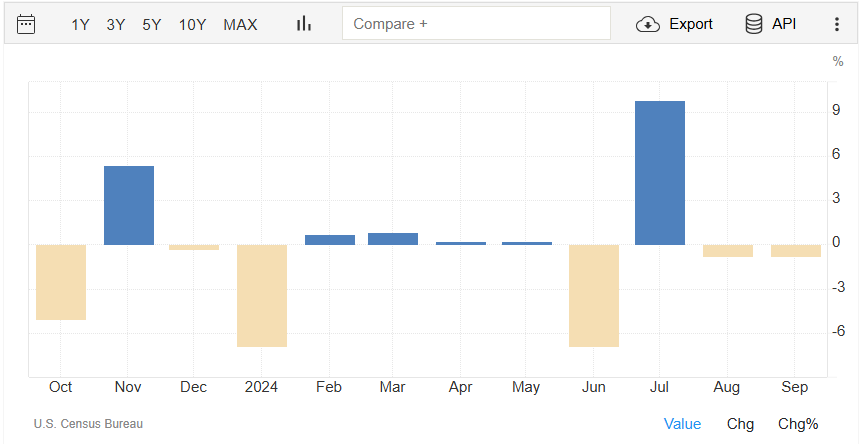This screenshot has height=444, width=859.
Task: Click the Export cloud download icon
Action: 648,24
